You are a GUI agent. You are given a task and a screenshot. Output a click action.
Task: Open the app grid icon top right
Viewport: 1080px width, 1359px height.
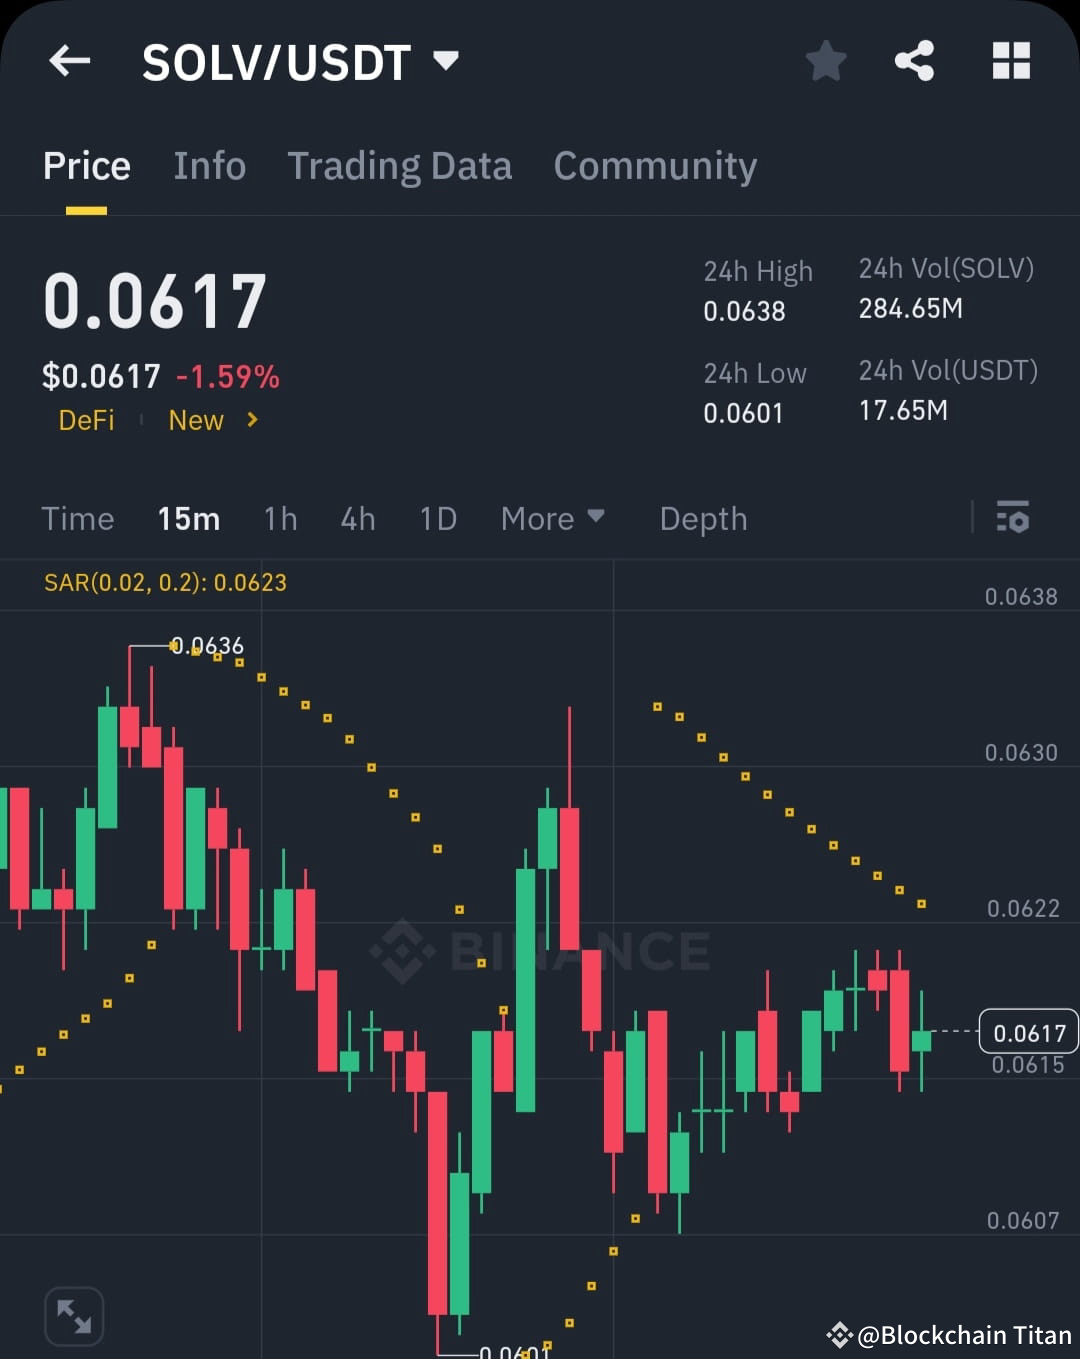click(1011, 60)
